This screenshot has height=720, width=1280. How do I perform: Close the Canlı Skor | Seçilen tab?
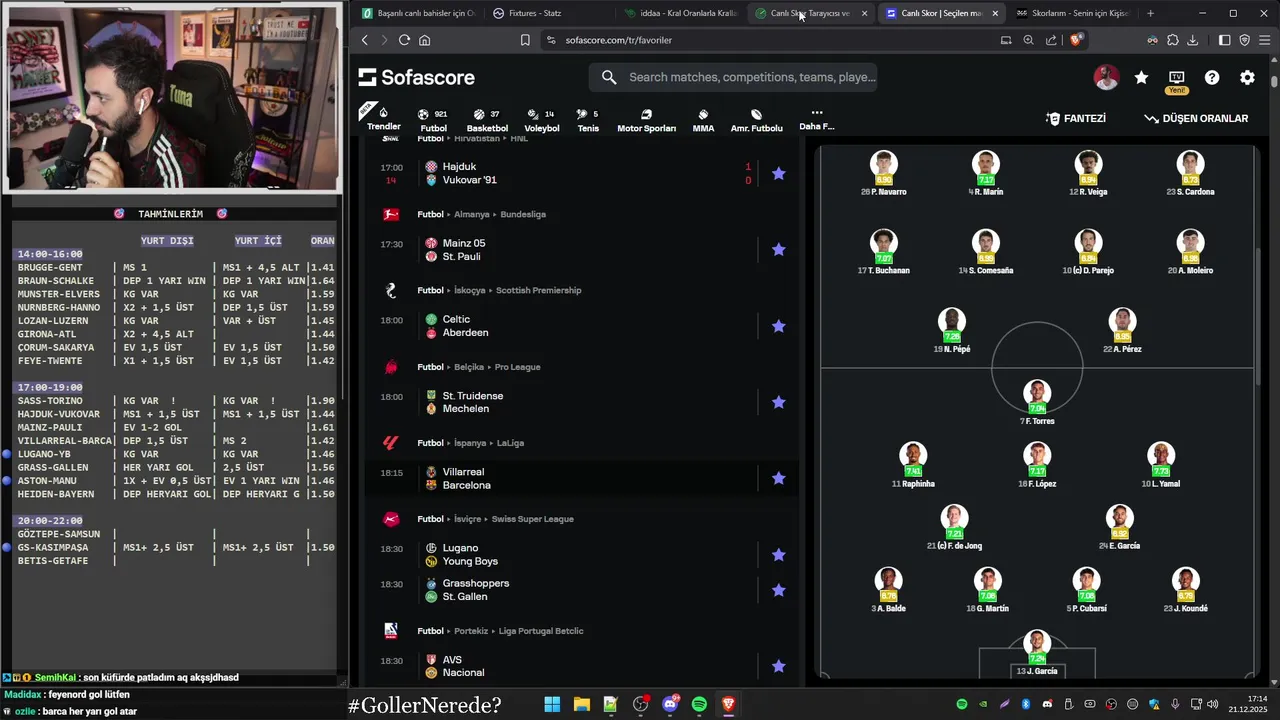994,13
